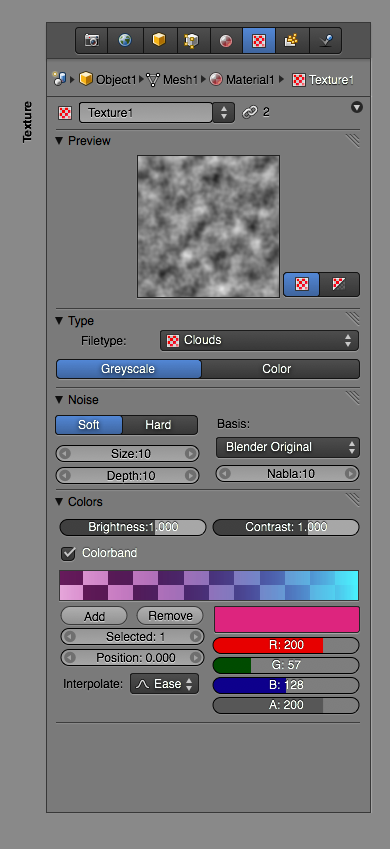Increase Position value with right arrow

pyautogui.click(x=195, y=658)
